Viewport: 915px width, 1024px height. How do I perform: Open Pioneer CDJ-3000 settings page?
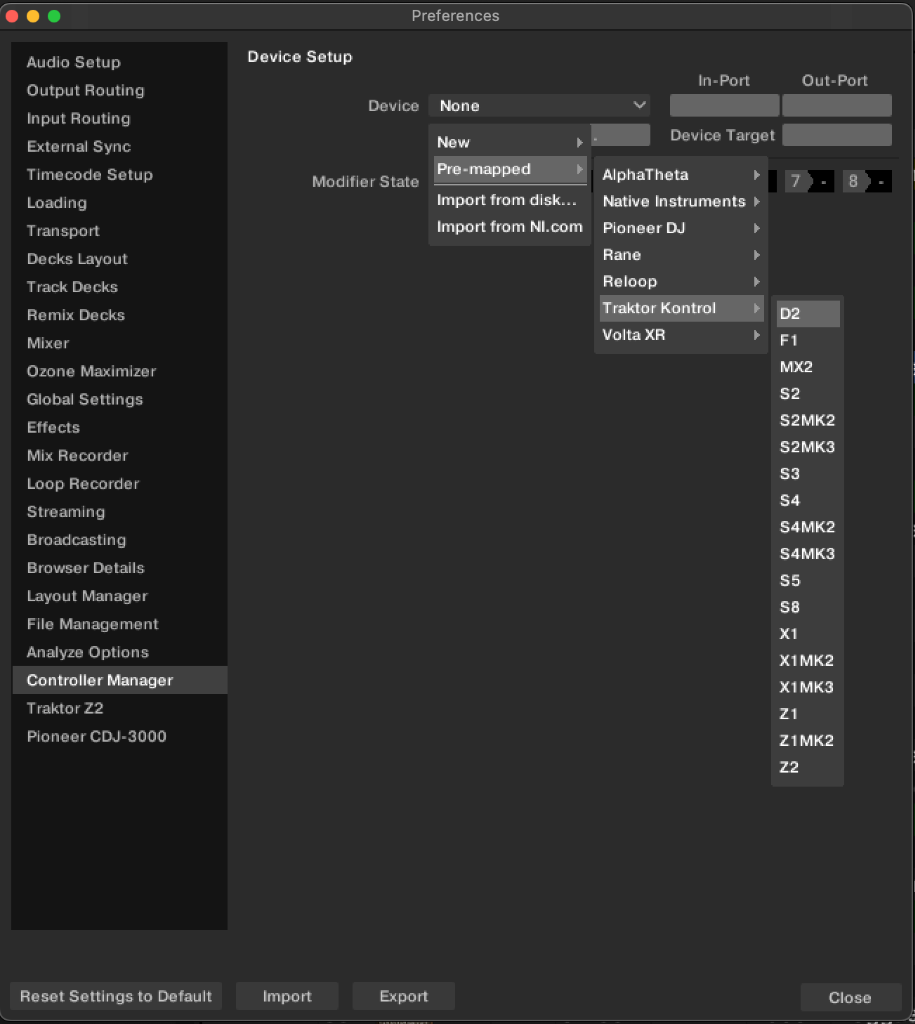click(x=120, y=736)
